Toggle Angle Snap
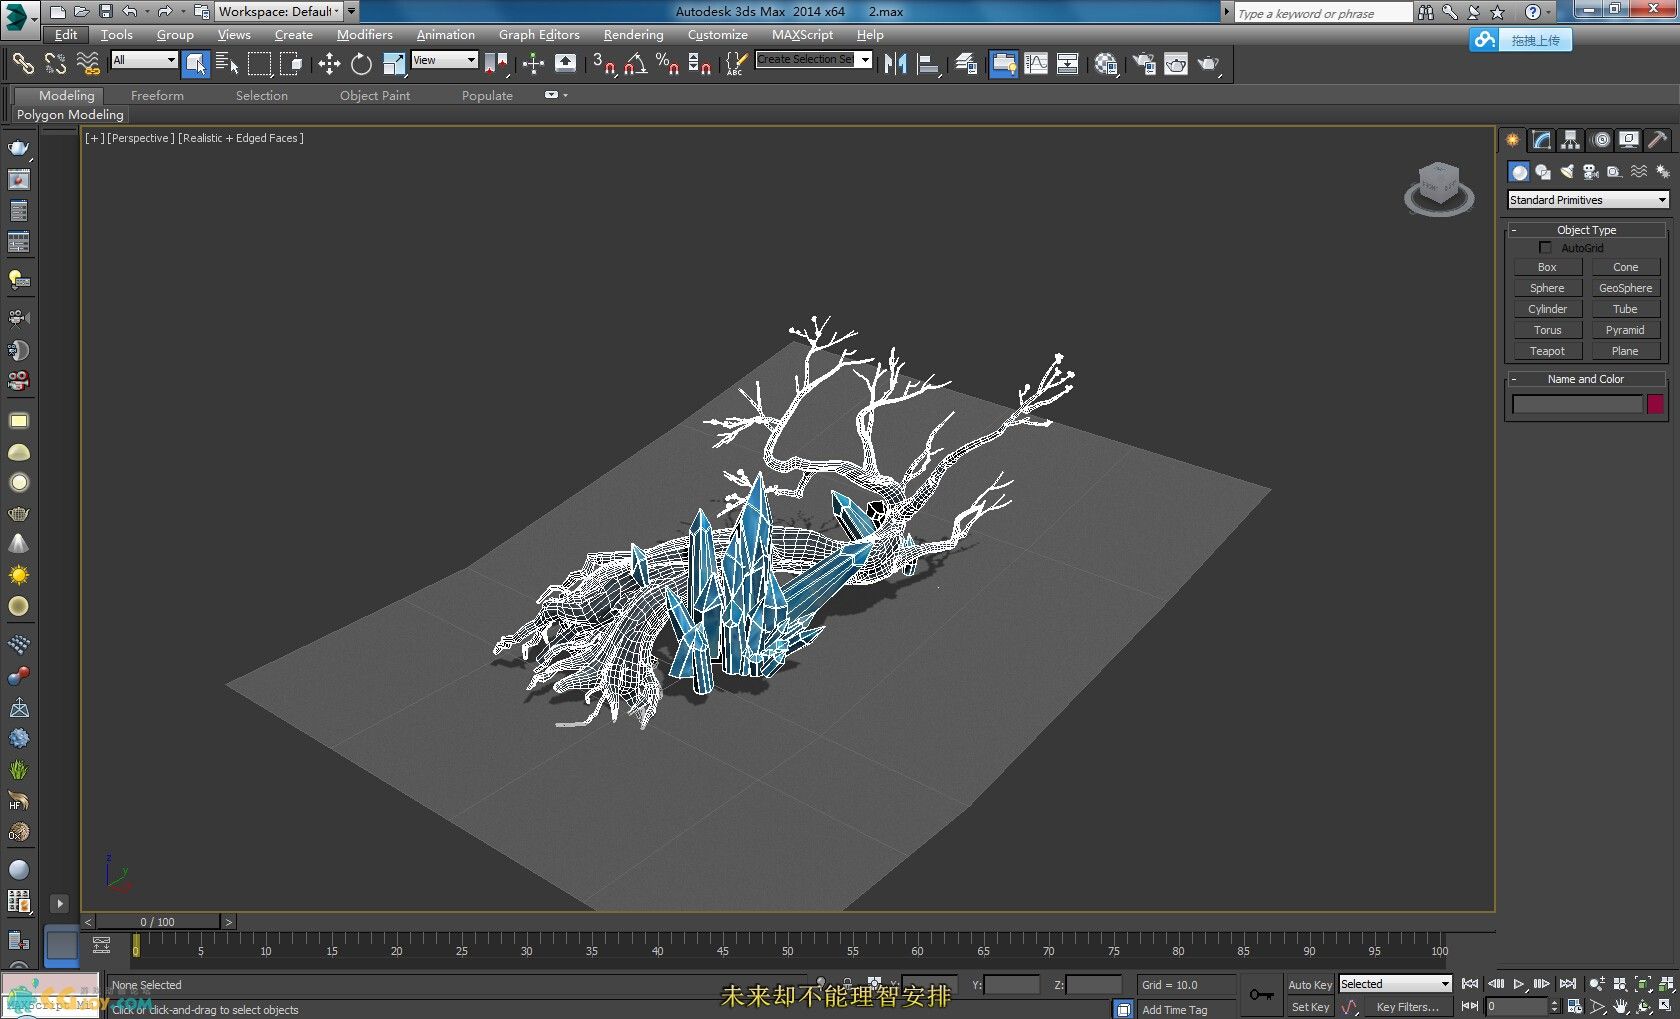This screenshot has height=1019, width=1680. pyautogui.click(x=635, y=64)
